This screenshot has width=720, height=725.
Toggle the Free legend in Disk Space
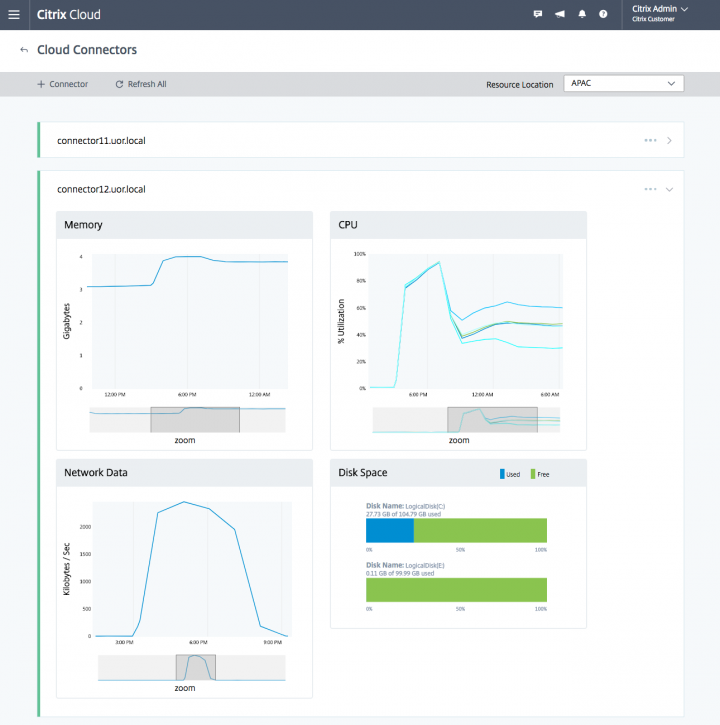click(x=540, y=474)
